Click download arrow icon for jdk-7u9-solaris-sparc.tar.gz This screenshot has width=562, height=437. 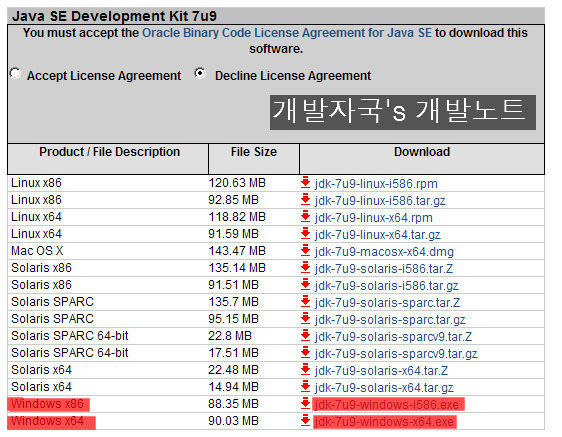pos(305,318)
